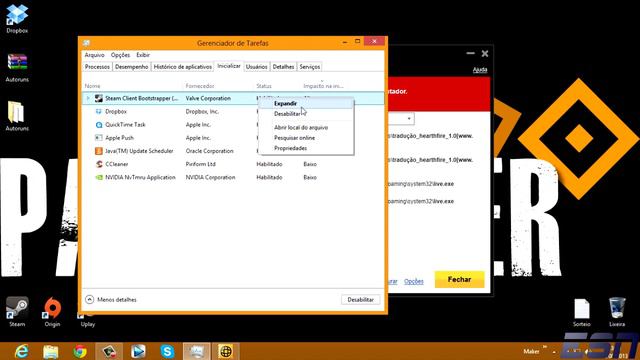Screen dimensions: 640x360
Task: Click the Piriform Ltd publisher cell
Action: click(200, 164)
